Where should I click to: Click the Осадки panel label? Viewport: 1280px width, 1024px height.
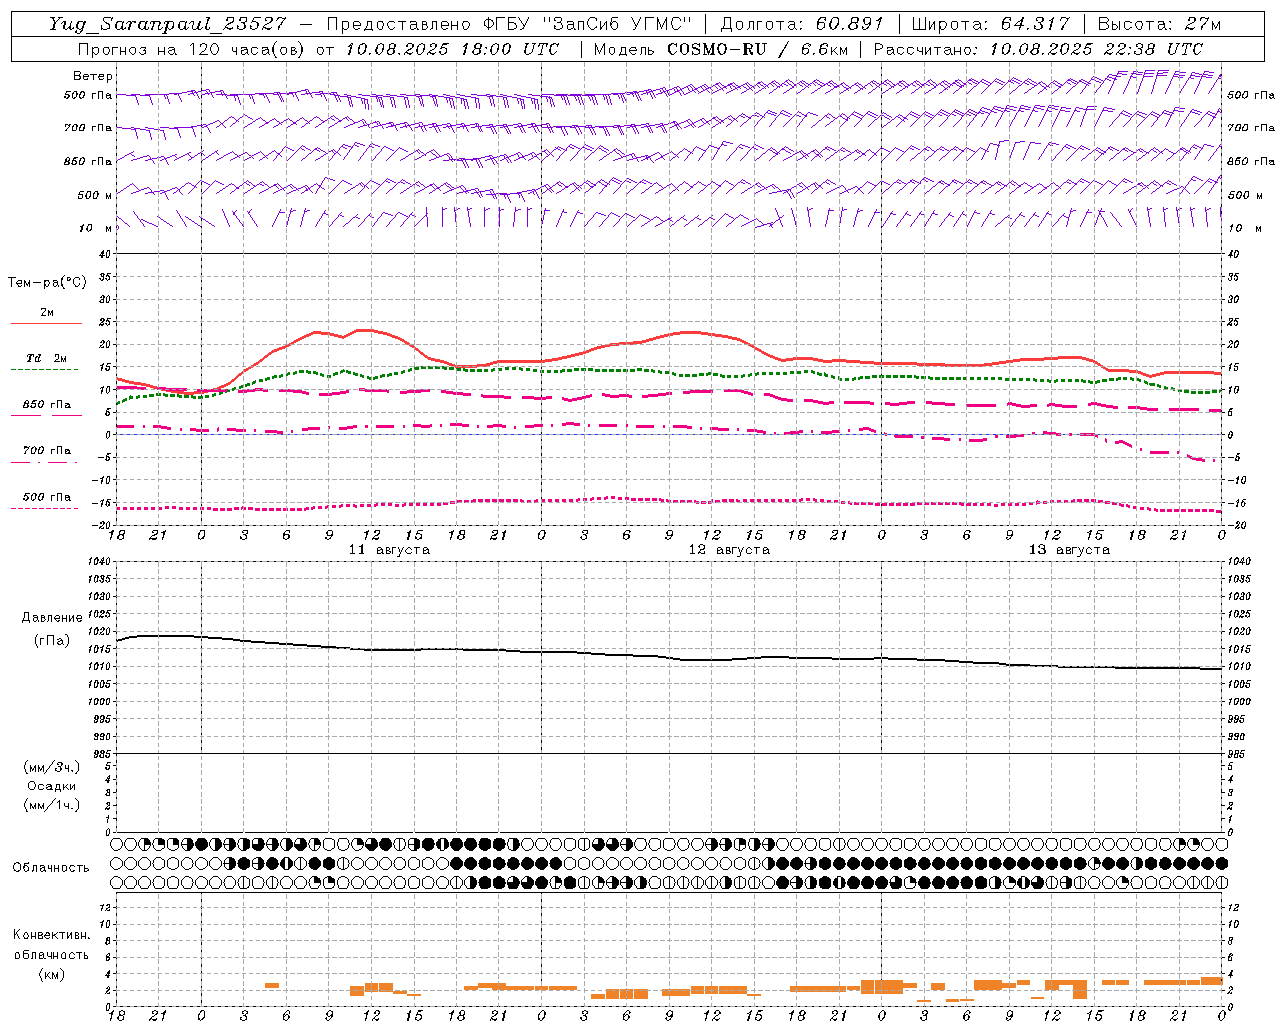coord(52,786)
